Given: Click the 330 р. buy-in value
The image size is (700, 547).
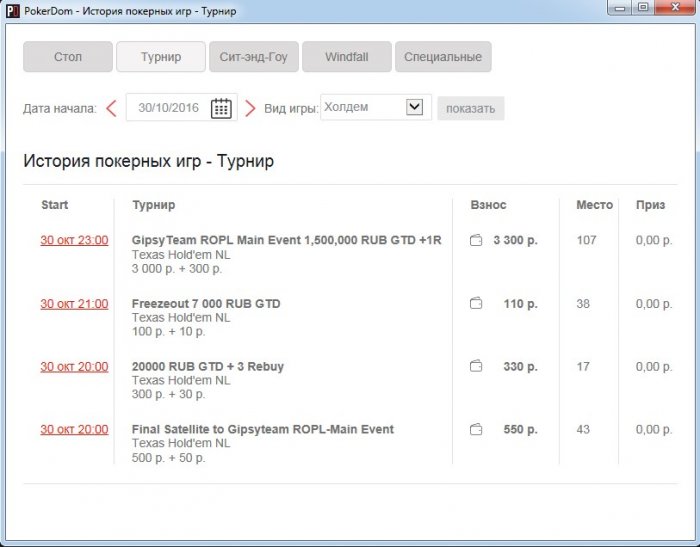Looking at the screenshot, I should point(521,367).
